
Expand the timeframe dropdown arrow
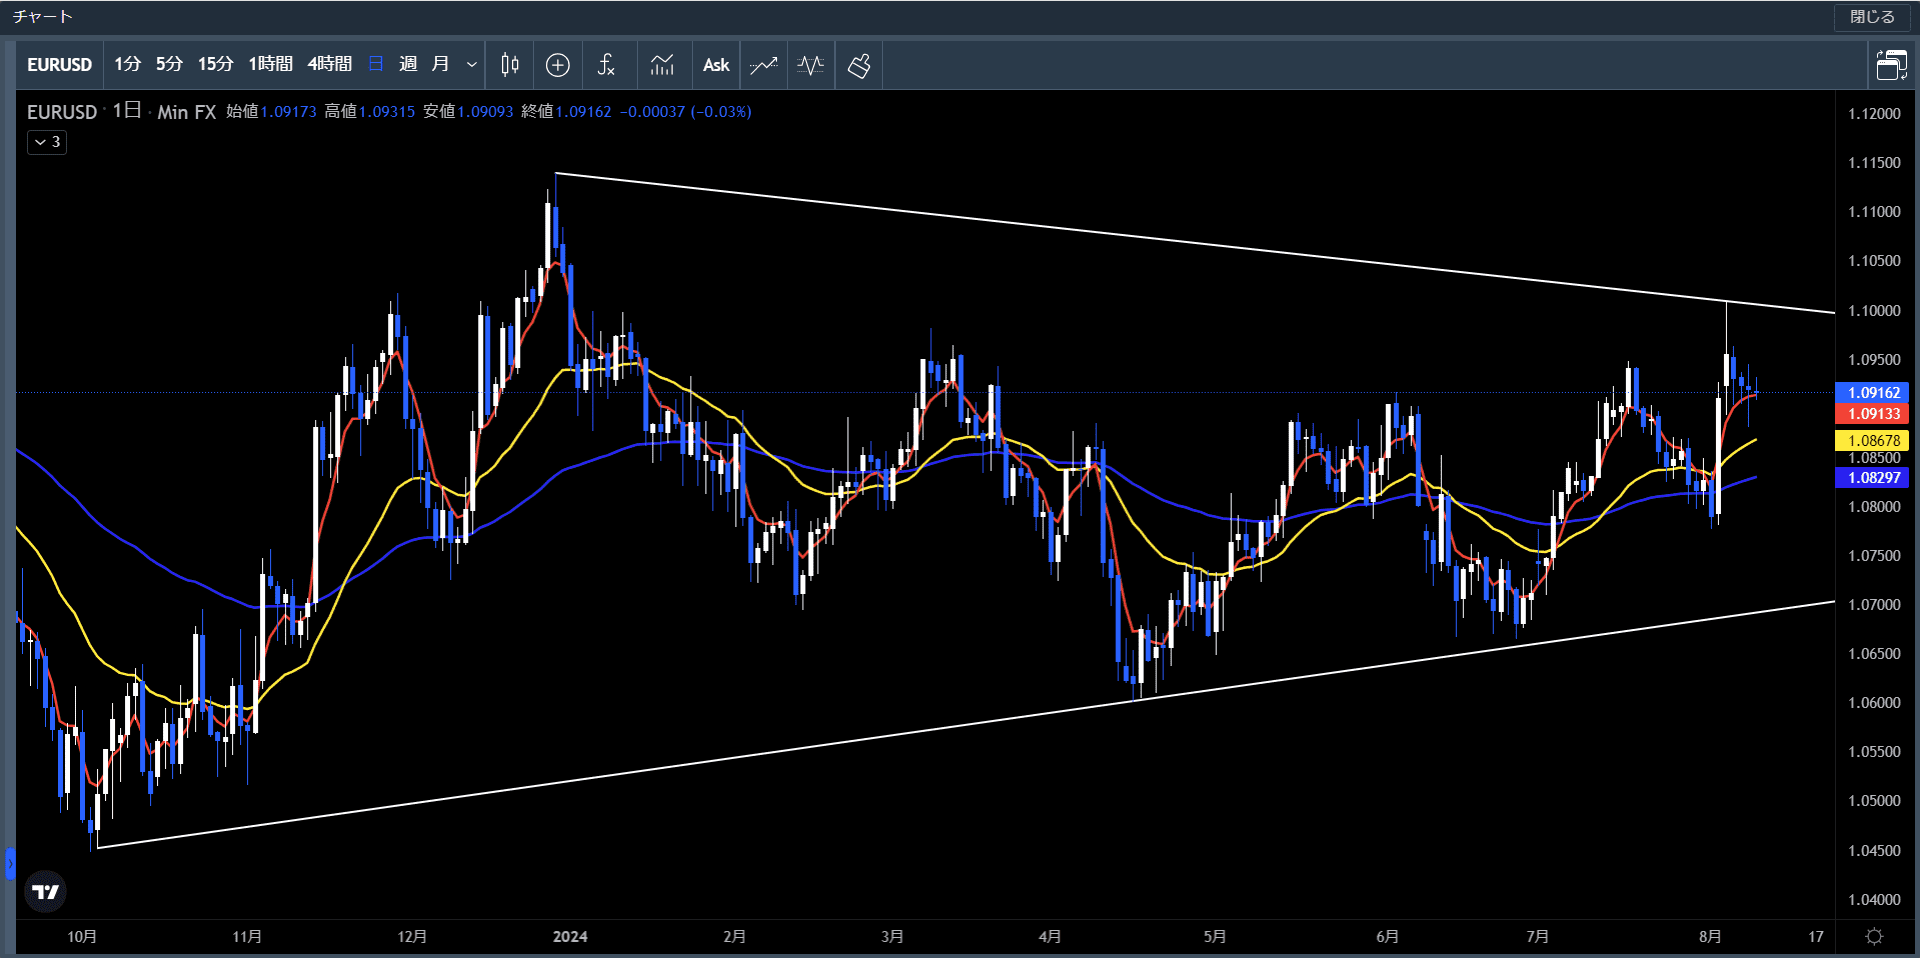click(472, 65)
